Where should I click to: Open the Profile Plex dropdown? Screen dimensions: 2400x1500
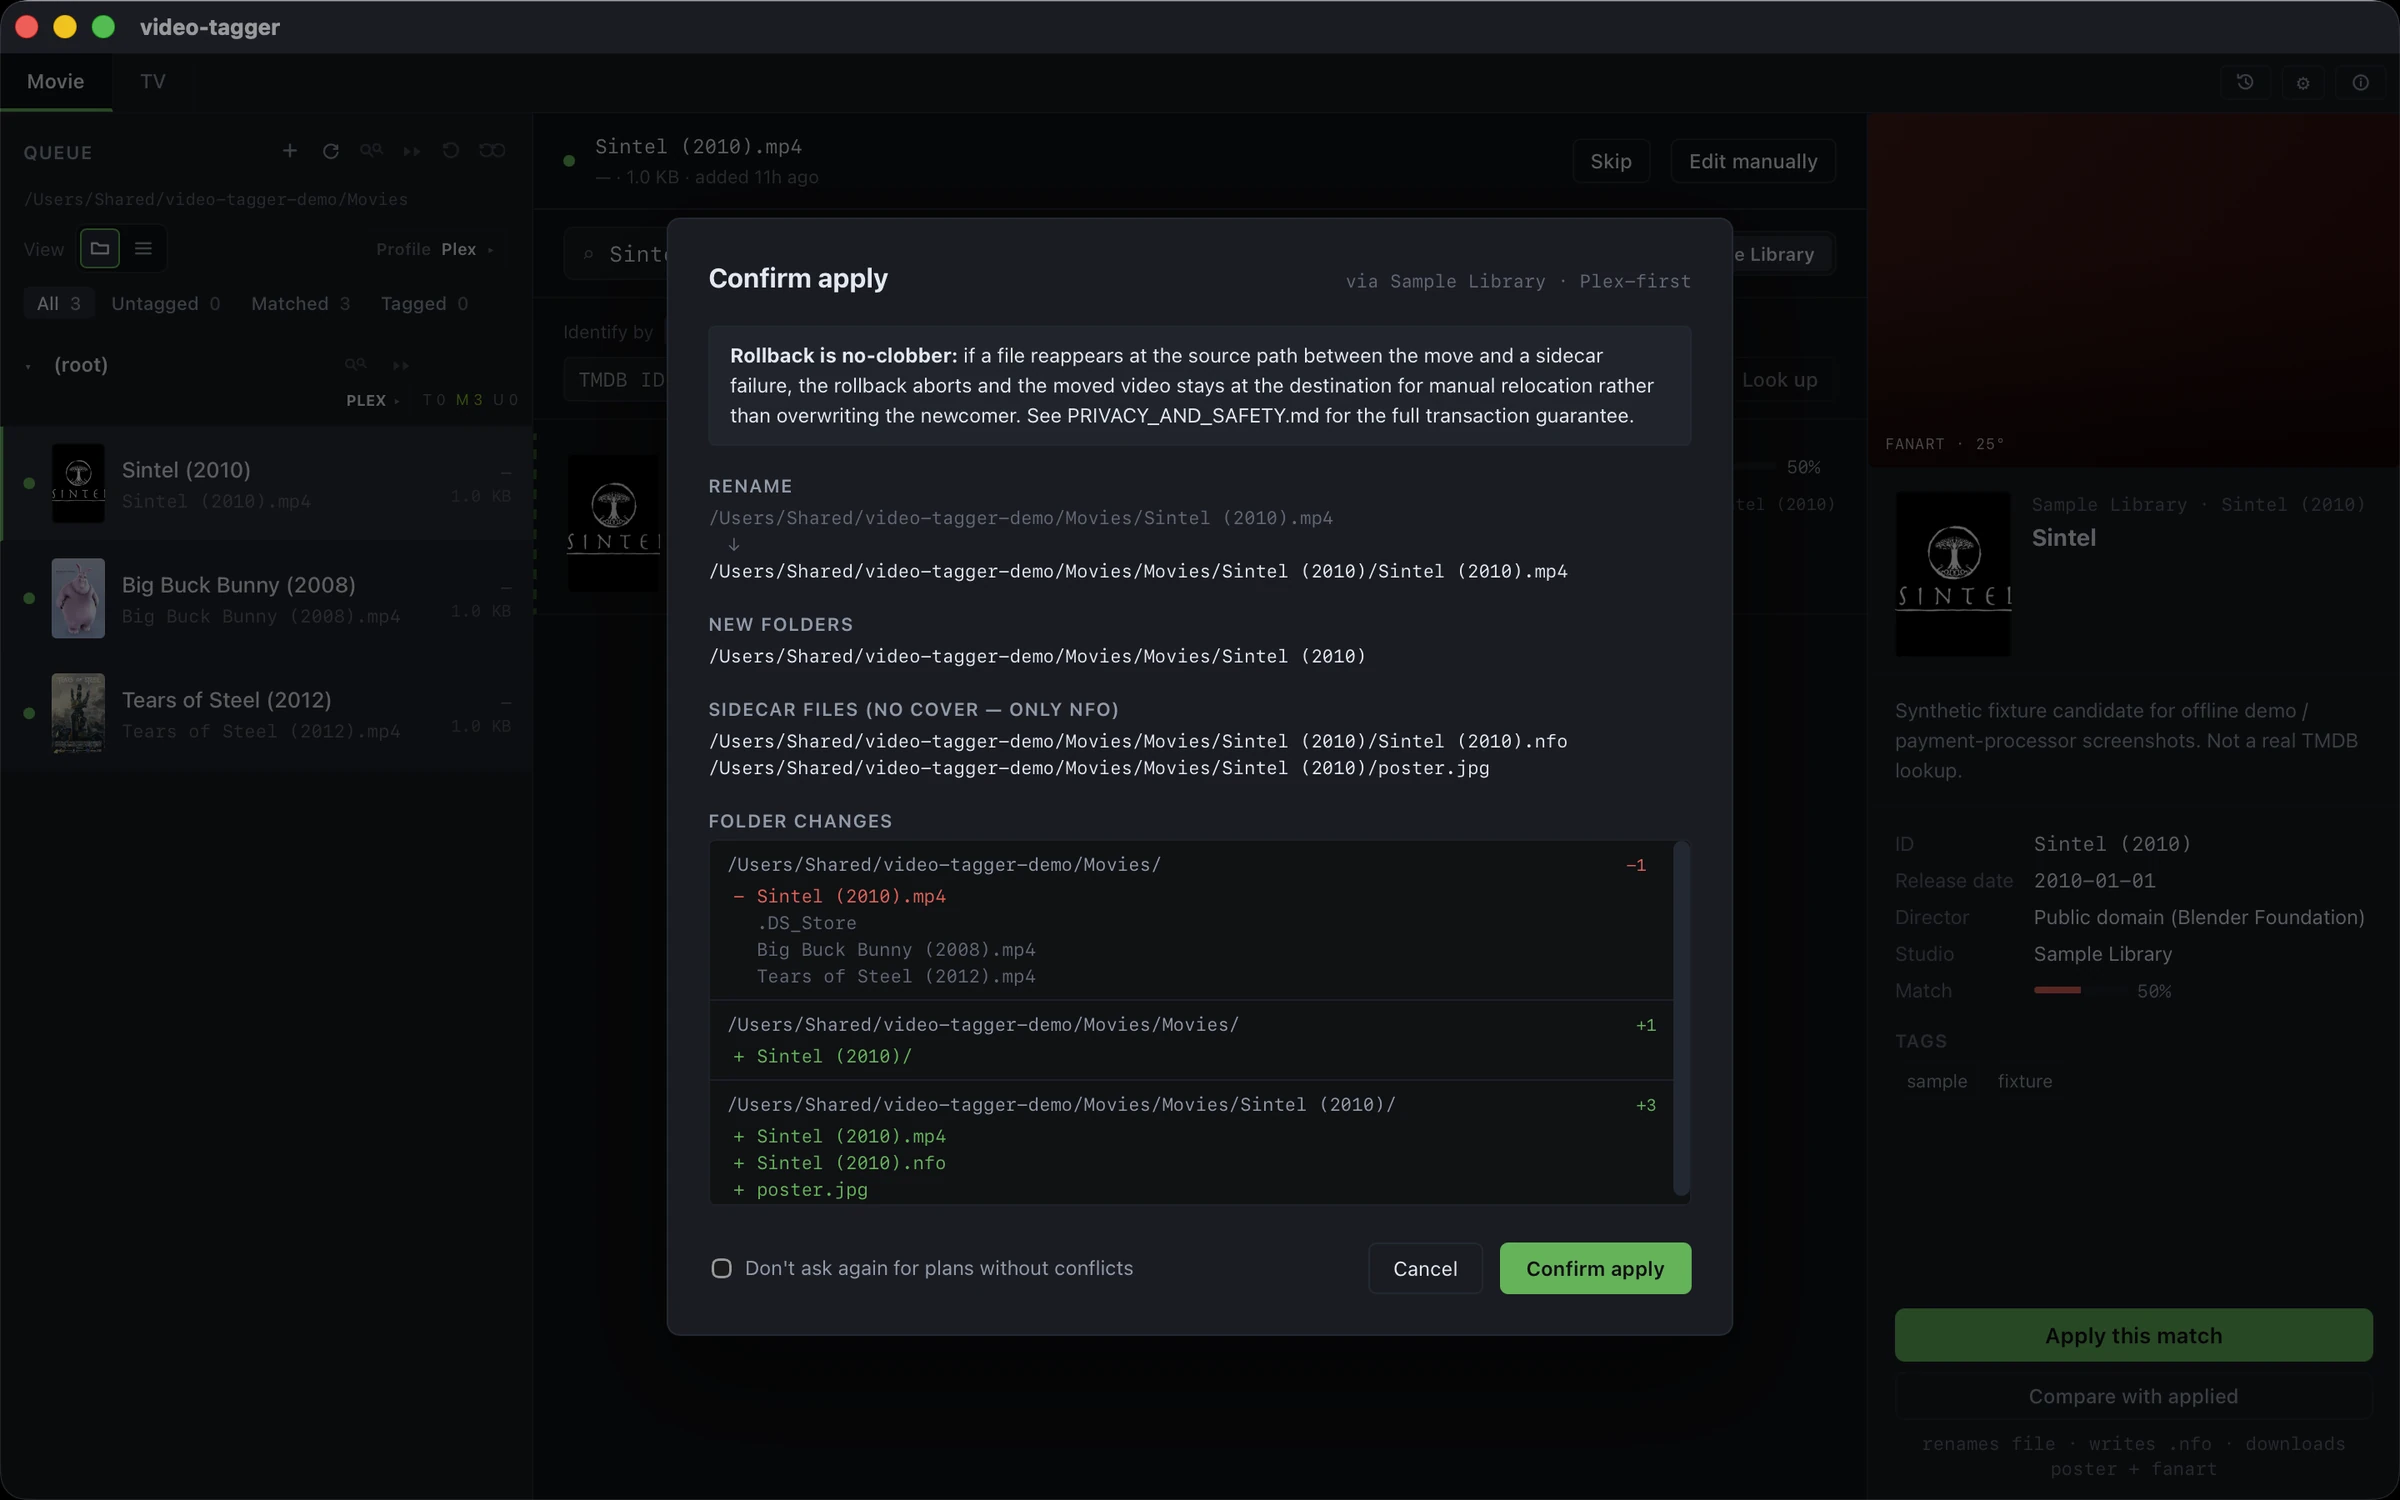click(x=435, y=249)
